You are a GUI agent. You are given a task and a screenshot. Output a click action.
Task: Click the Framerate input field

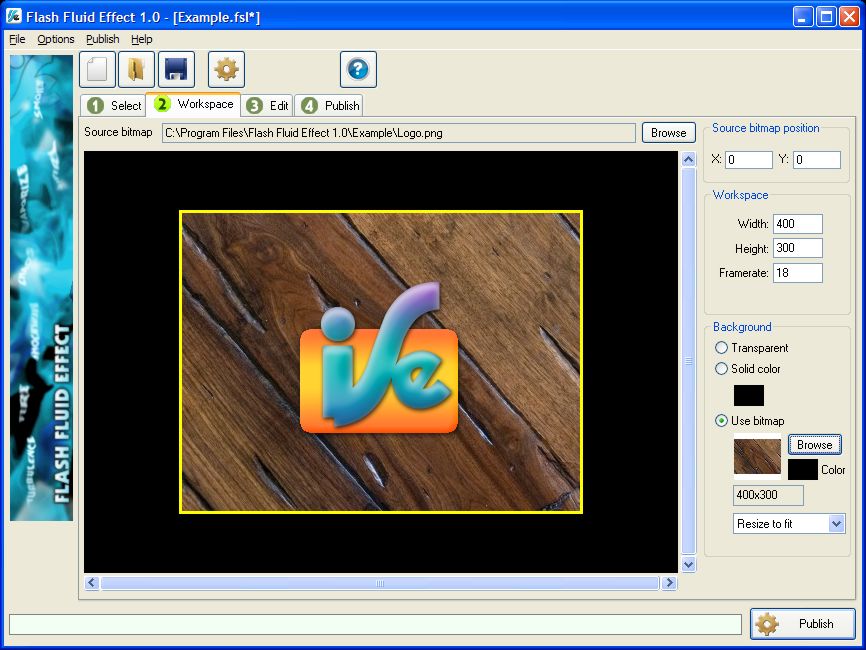point(798,273)
